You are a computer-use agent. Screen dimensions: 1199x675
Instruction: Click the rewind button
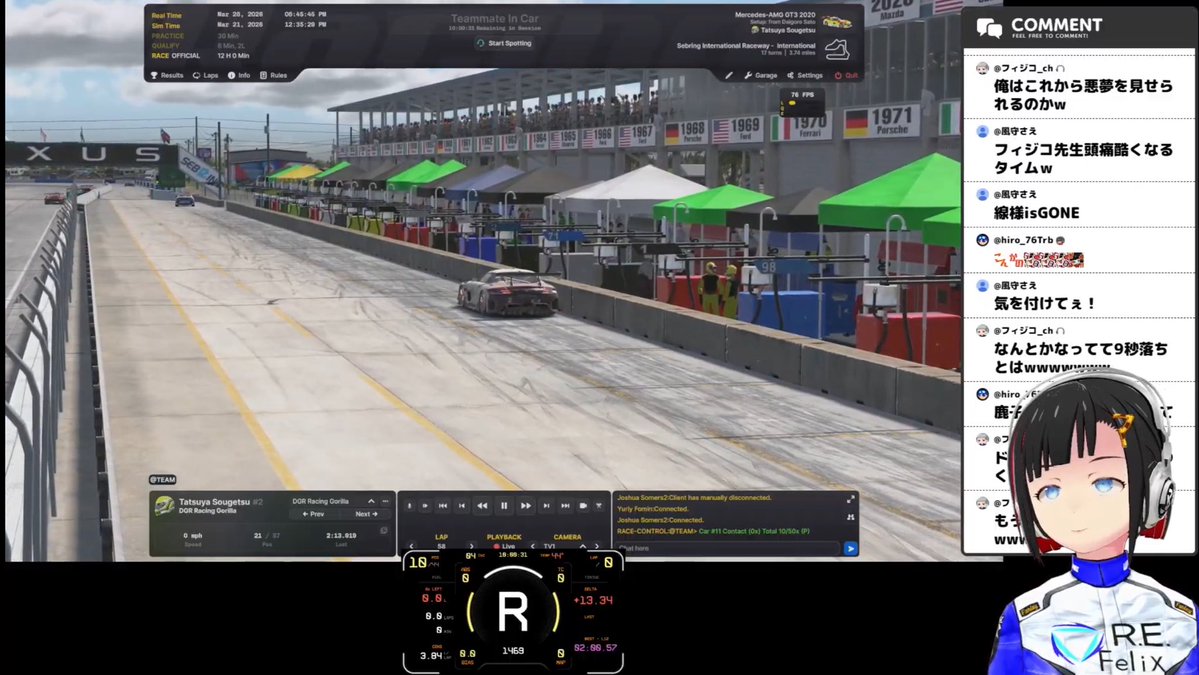point(482,506)
